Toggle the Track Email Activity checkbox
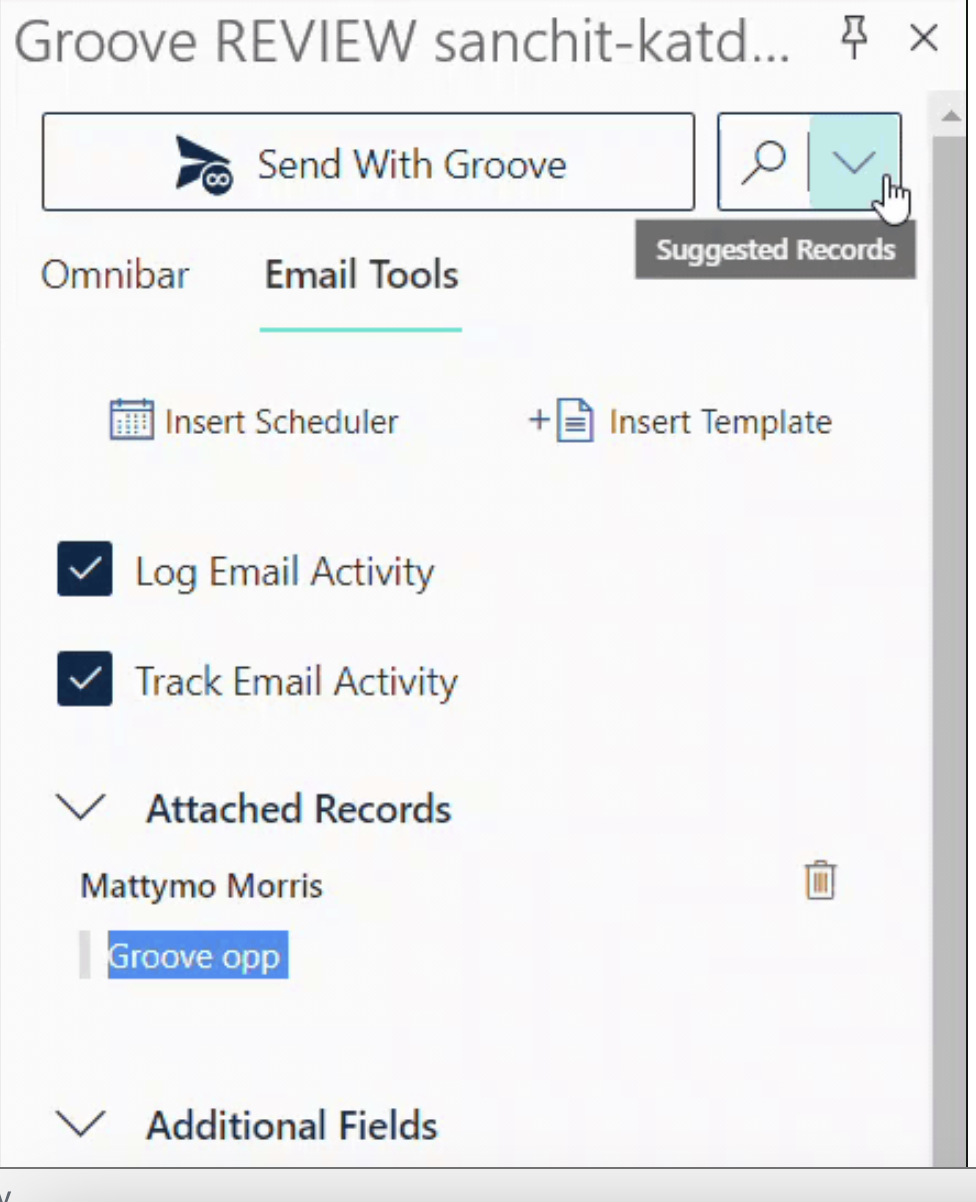This screenshot has width=976, height=1202. 85,679
